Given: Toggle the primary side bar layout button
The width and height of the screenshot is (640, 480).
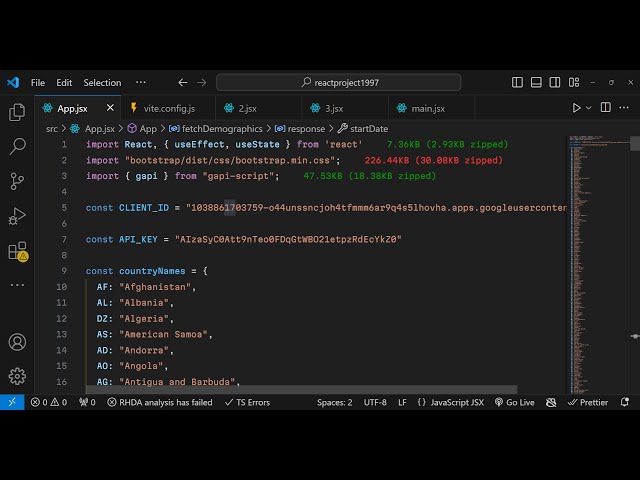Looking at the screenshot, I should [x=536, y=82].
